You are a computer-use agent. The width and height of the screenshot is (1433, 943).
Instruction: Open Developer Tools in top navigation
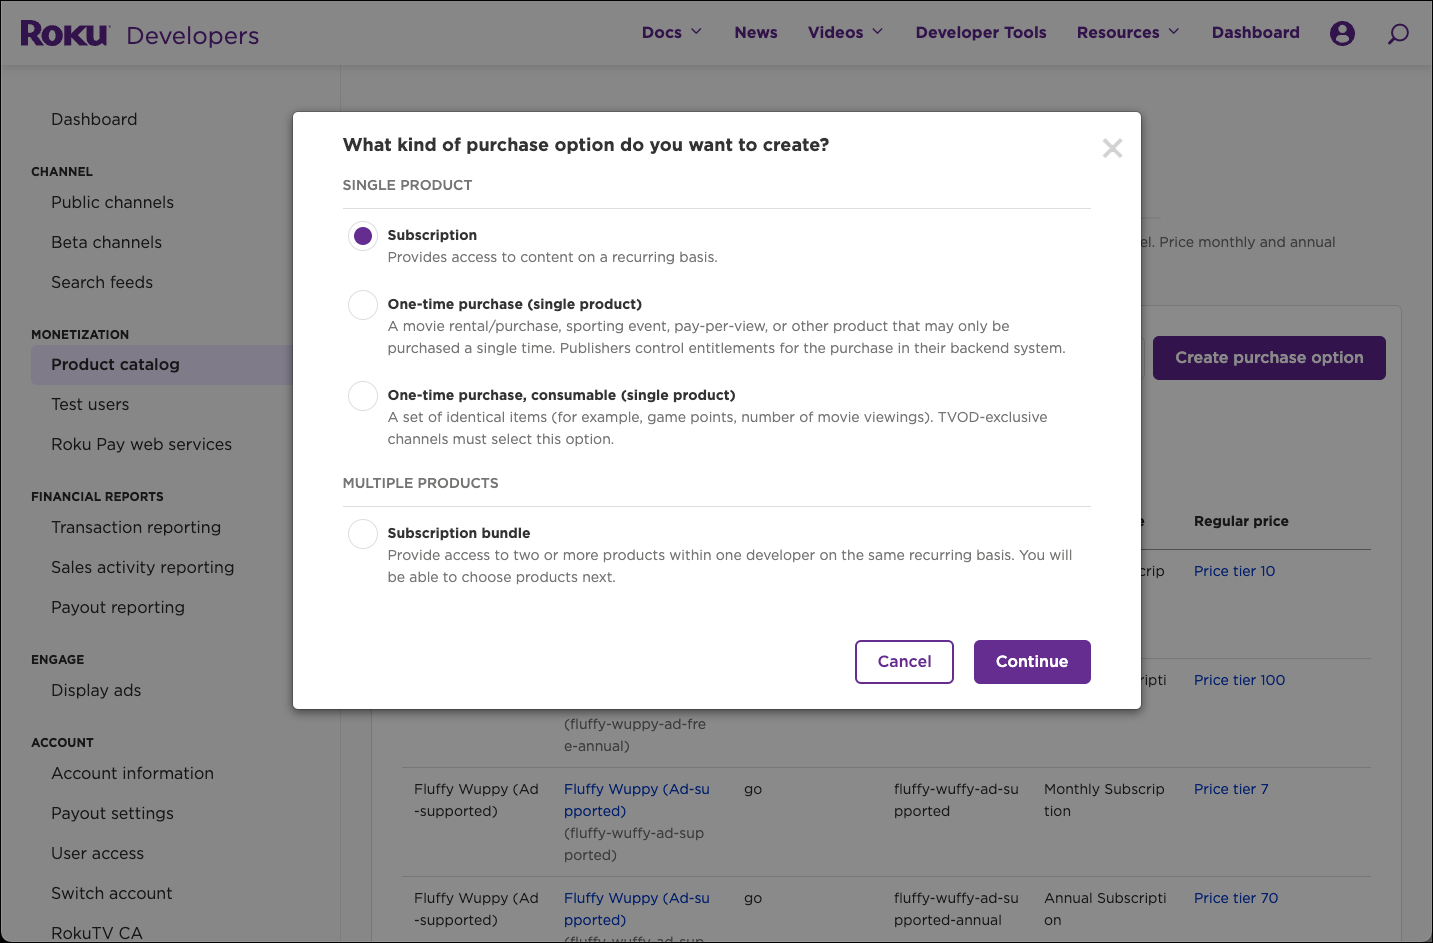pyautogui.click(x=980, y=32)
